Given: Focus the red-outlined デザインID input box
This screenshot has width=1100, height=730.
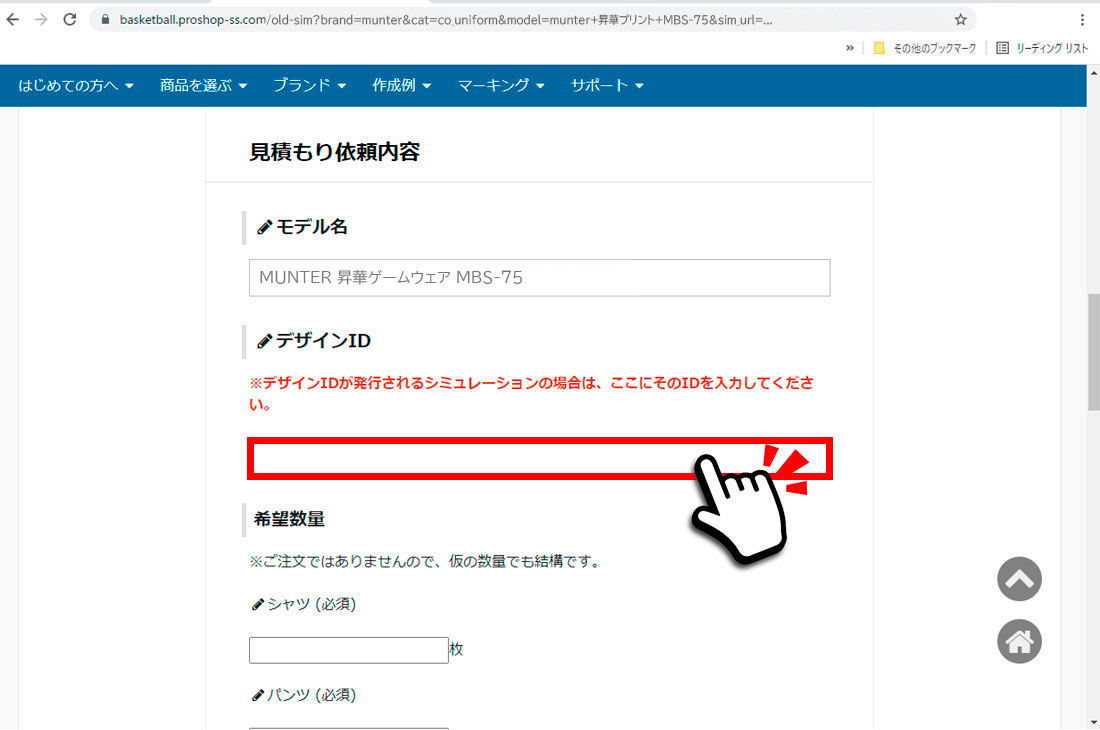Looking at the screenshot, I should [470, 459].
